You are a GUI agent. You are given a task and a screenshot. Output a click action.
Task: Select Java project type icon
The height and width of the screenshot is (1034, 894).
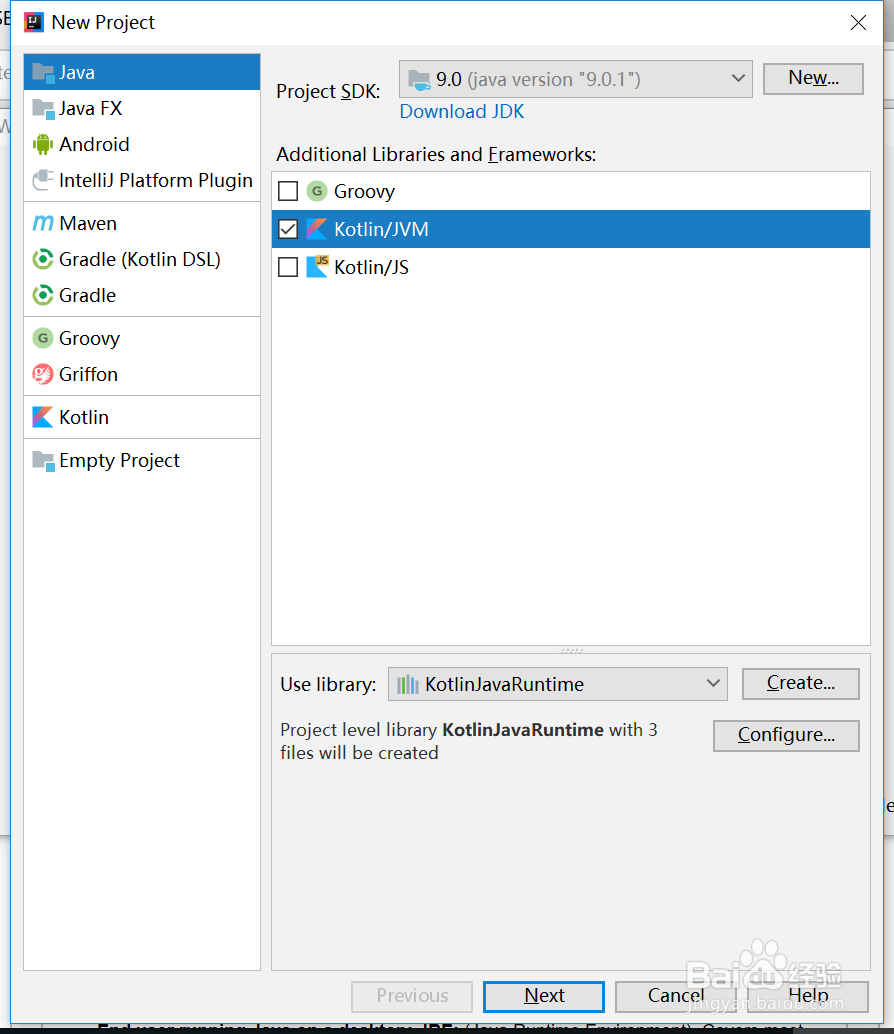(x=44, y=73)
